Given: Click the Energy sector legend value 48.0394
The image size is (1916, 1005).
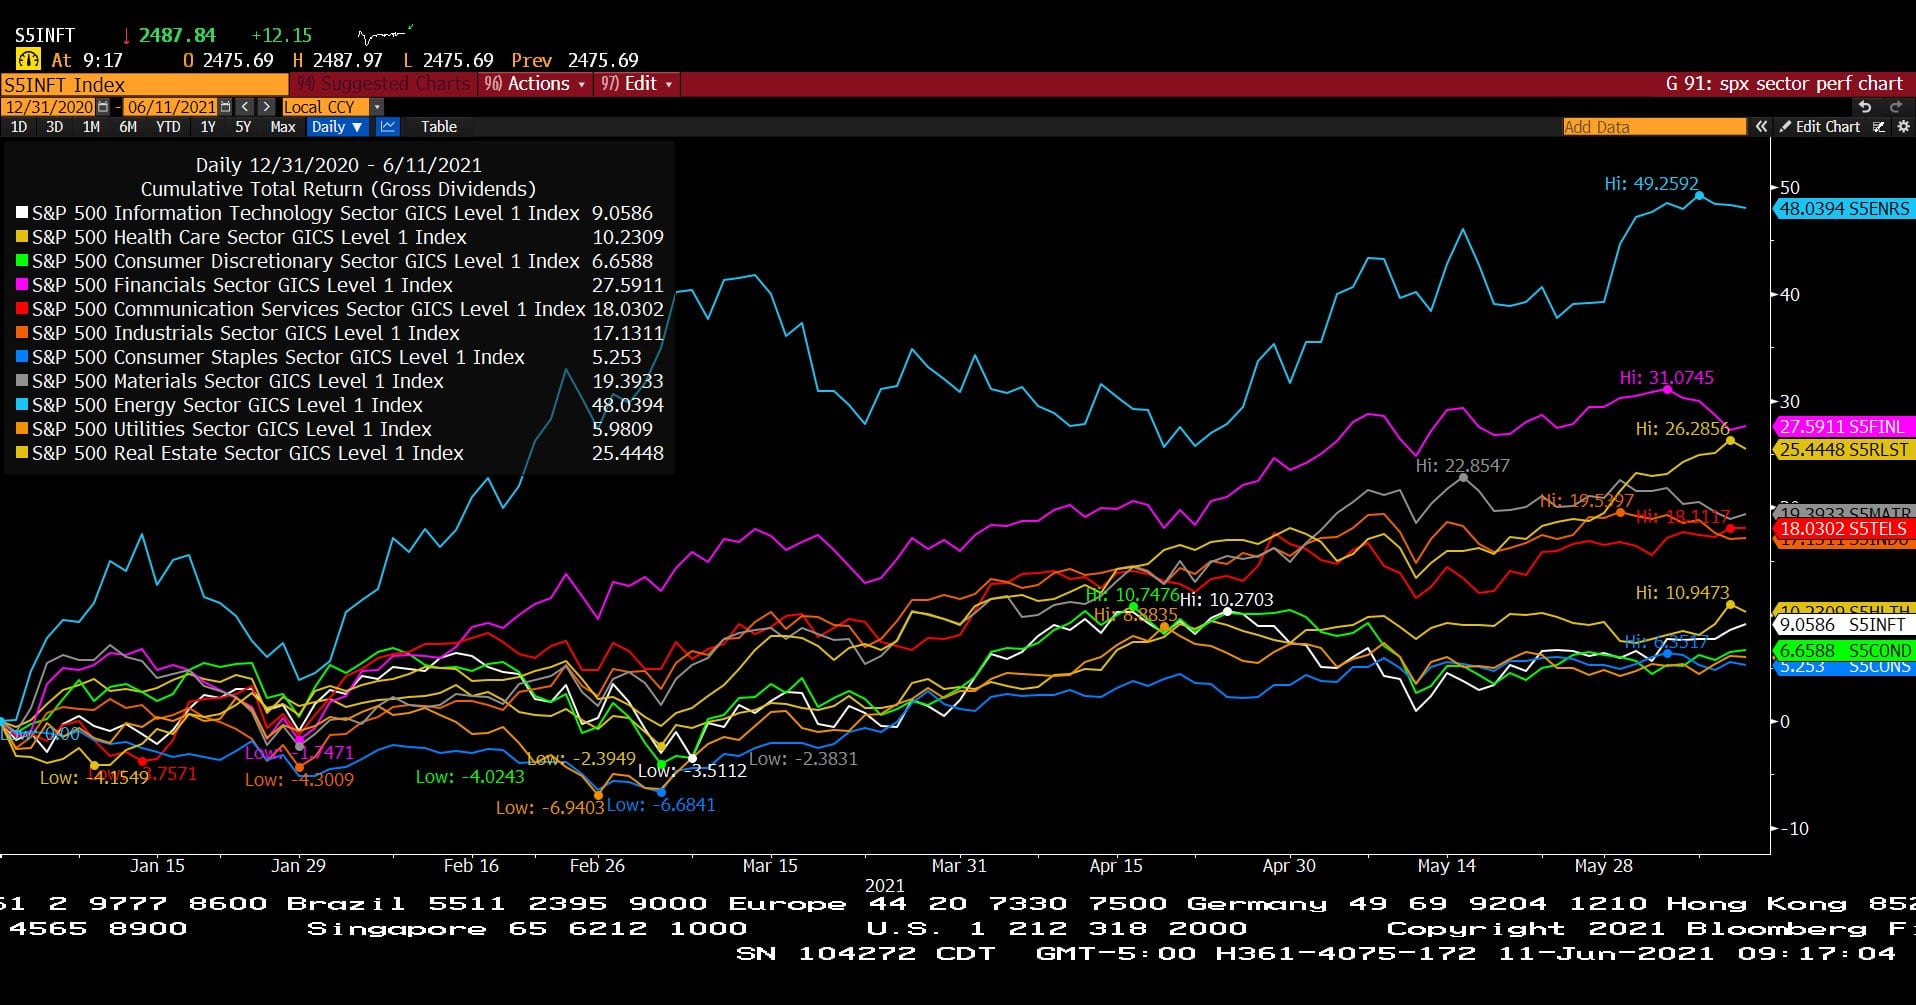Looking at the screenshot, I should [628, 405].
